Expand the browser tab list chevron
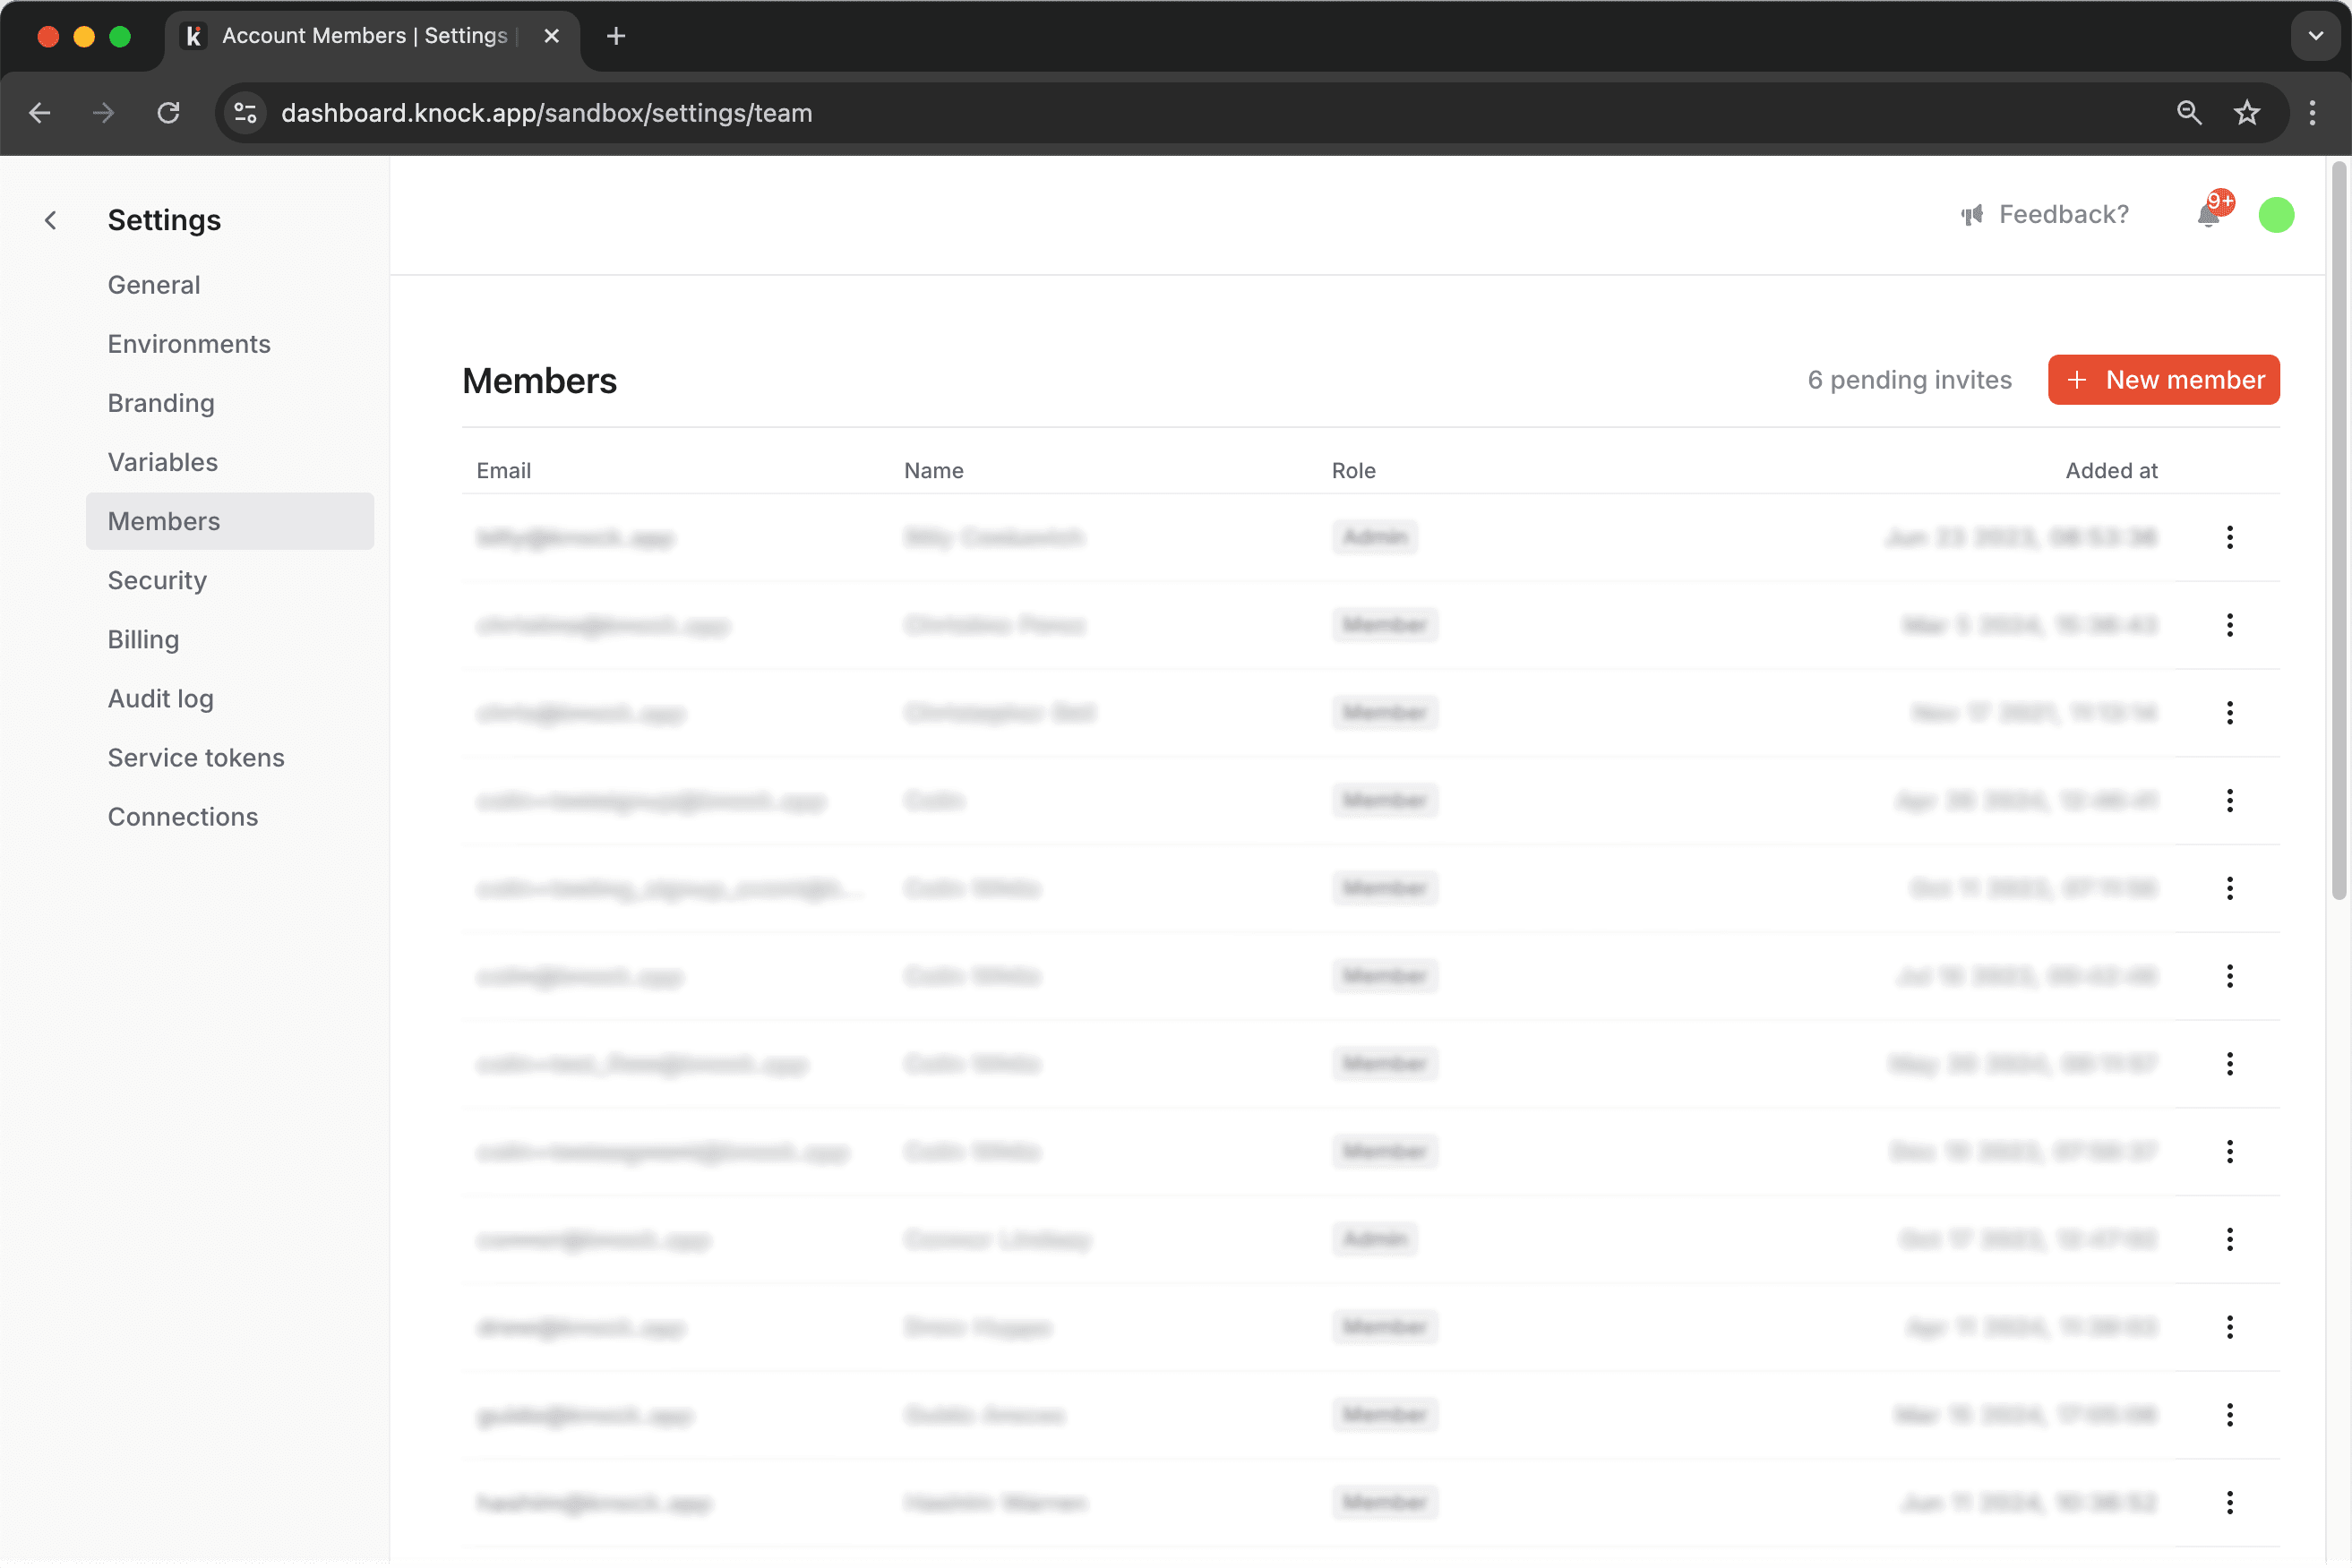 pyautogui.click(x=2315, y=36)
